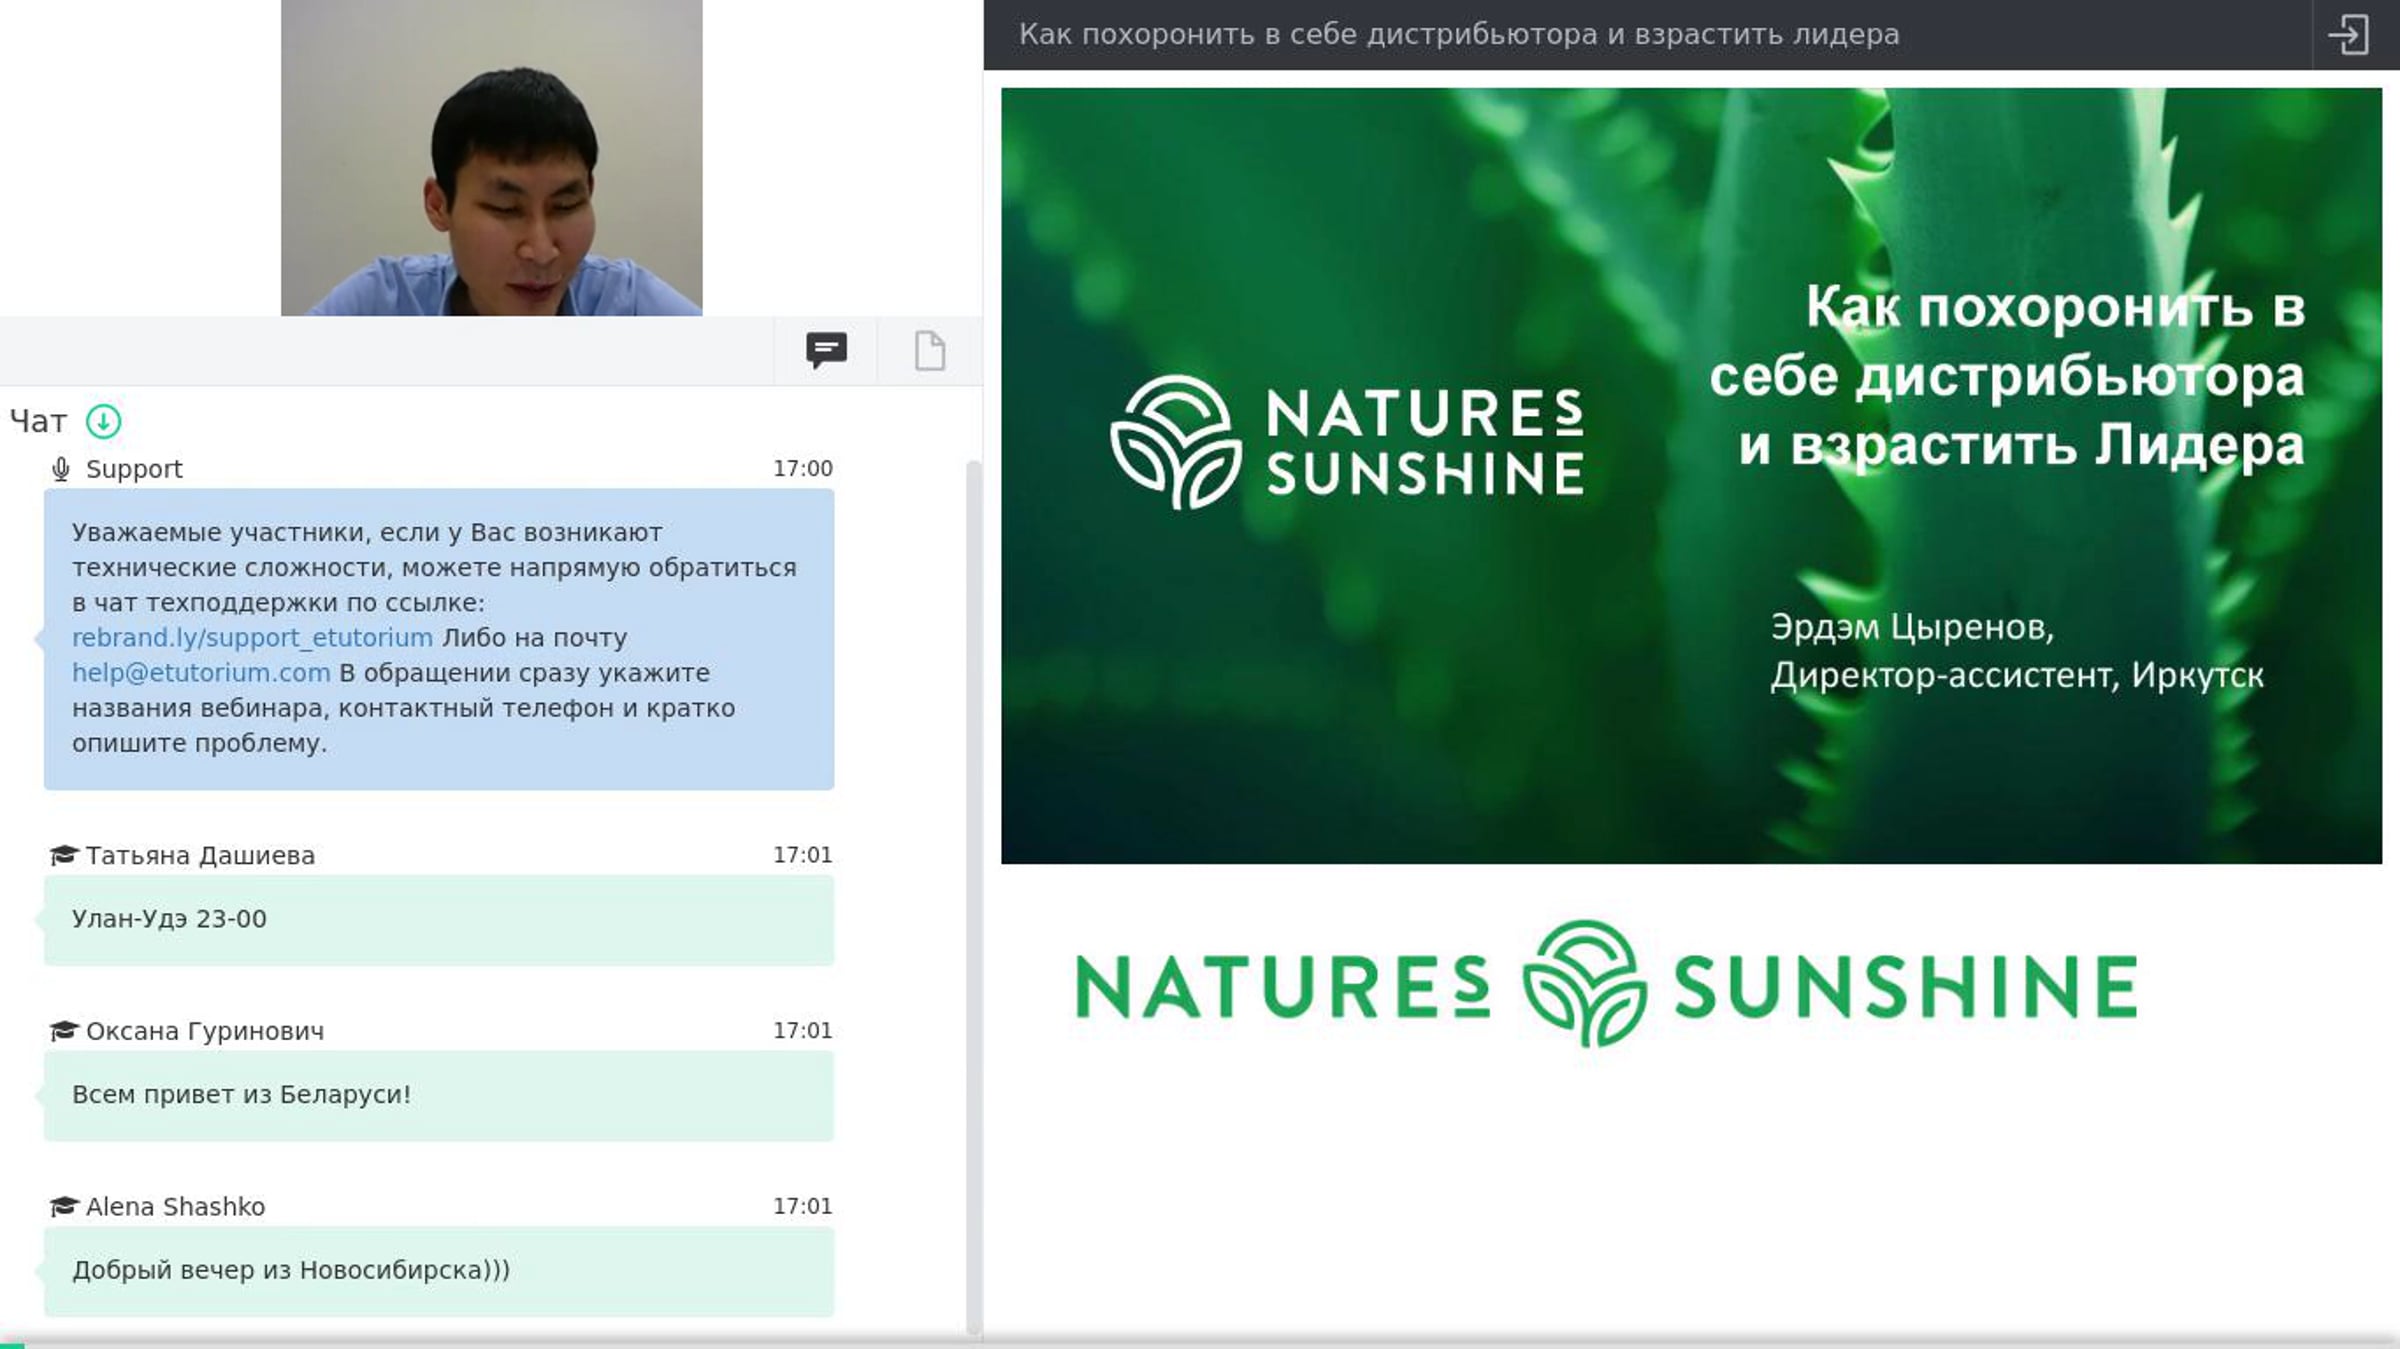Open the chat tab icon
The width and height of the screenshot is (2400, 1349).
(826, 351)
